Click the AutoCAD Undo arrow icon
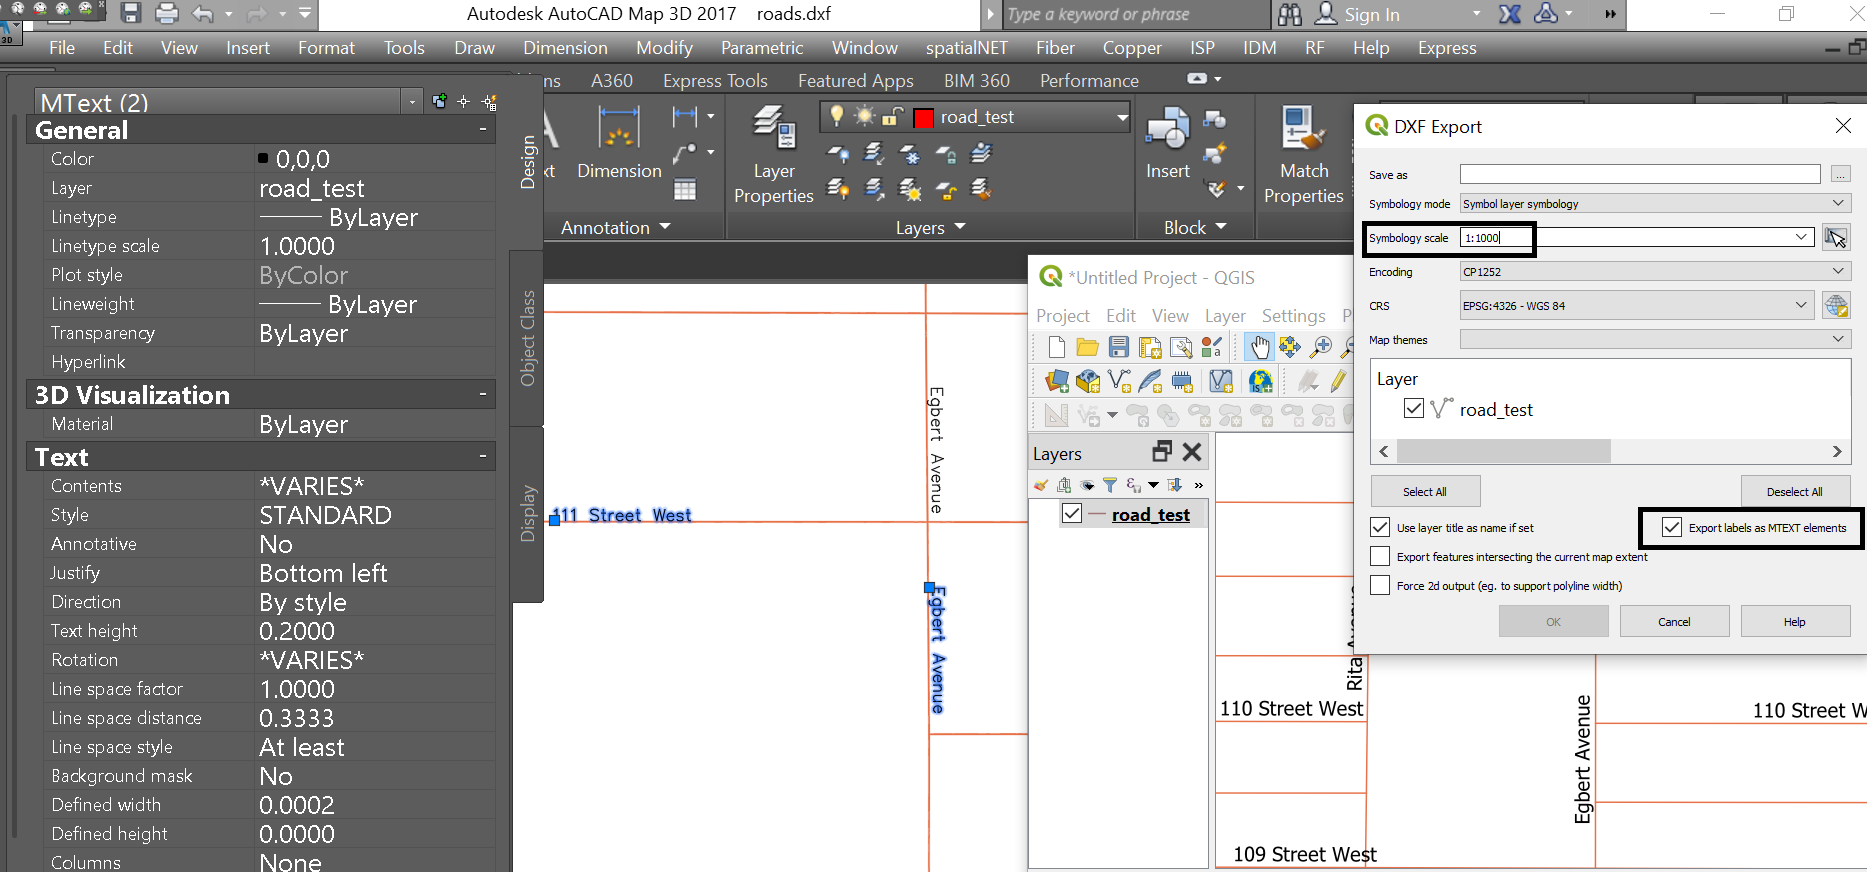 [x=203, y=13]
